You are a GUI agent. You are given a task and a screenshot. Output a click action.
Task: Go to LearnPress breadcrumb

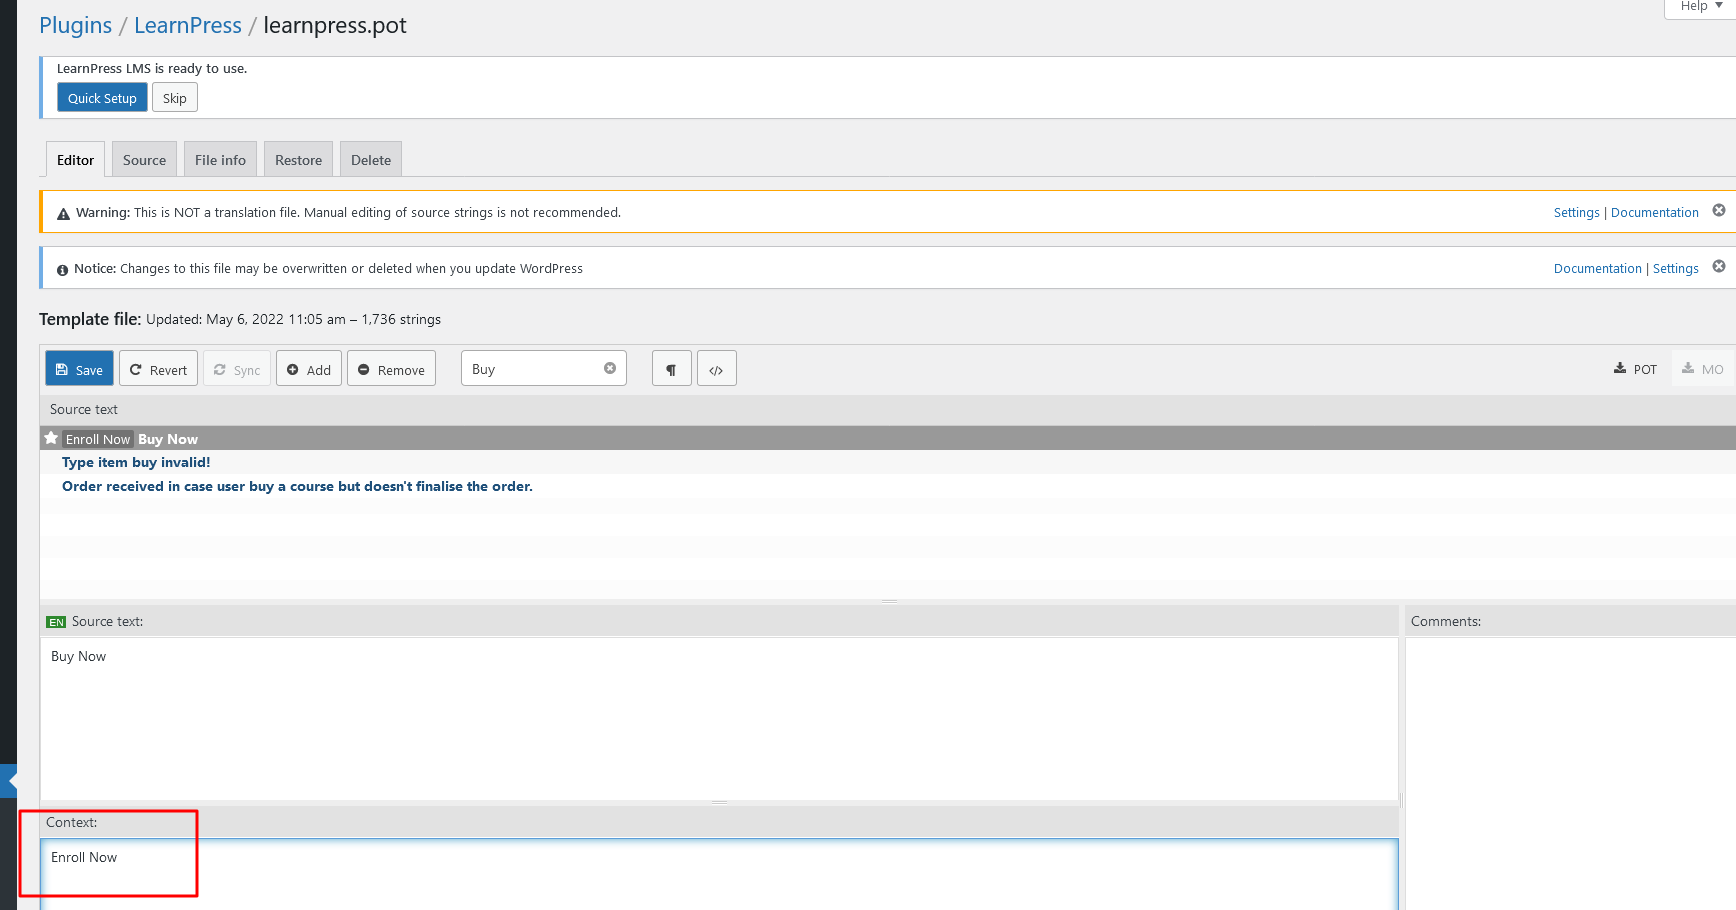click(x=187, y=25)
